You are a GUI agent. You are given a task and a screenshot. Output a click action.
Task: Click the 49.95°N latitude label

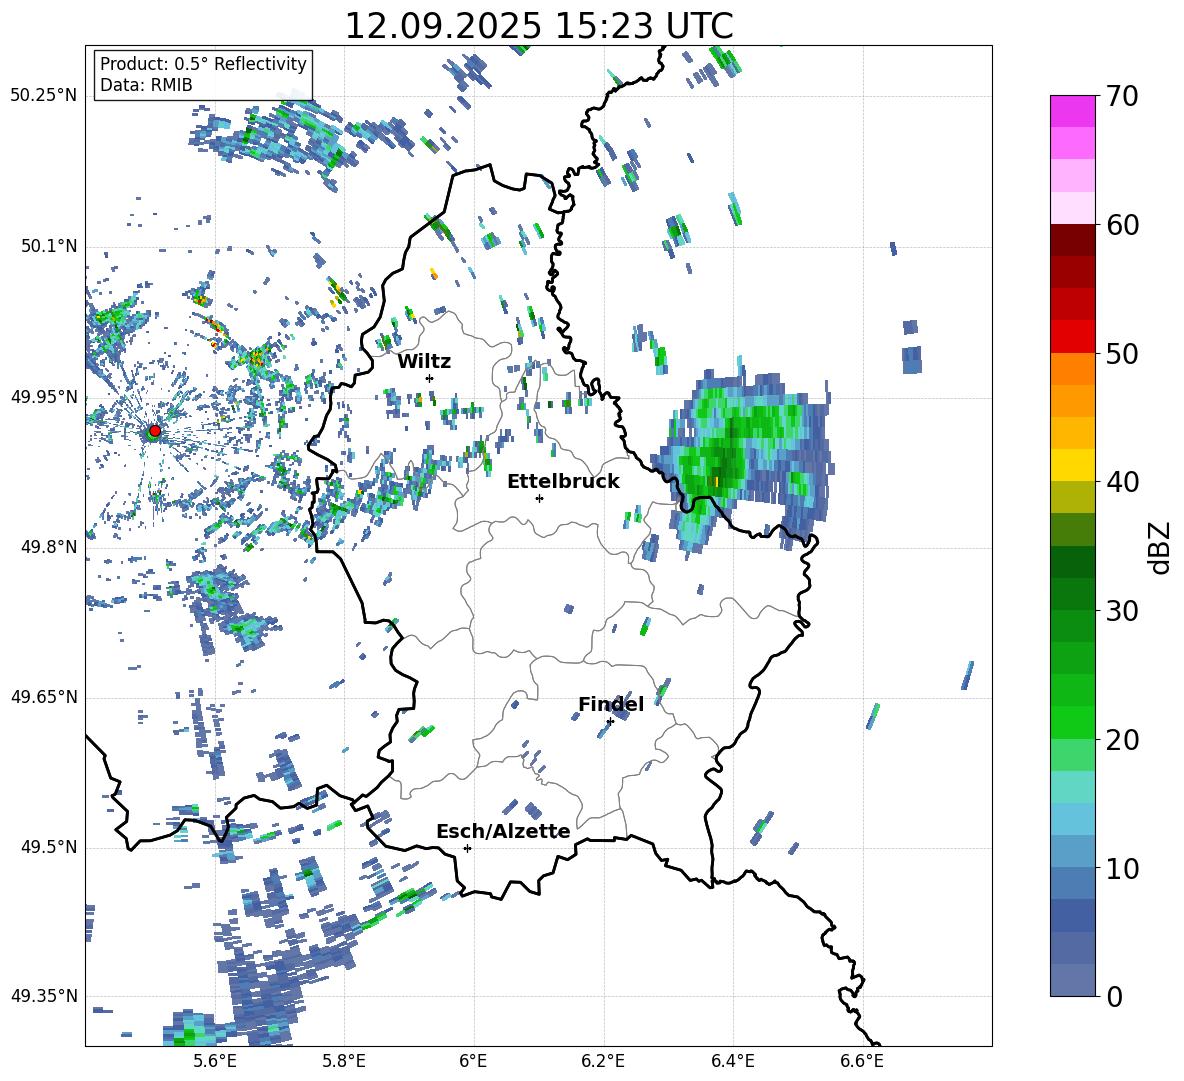pyautogui.click(x=44, y=396)
